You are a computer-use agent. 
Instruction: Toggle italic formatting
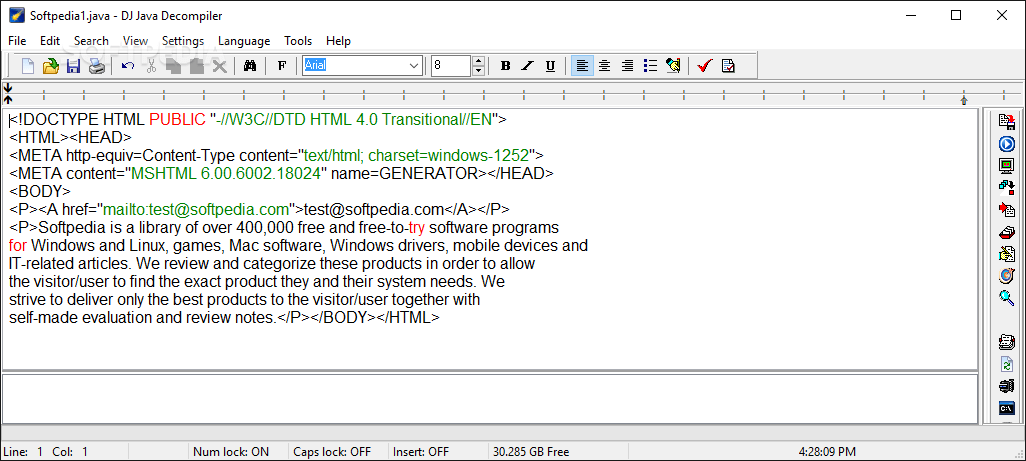(x=528, y=66)
